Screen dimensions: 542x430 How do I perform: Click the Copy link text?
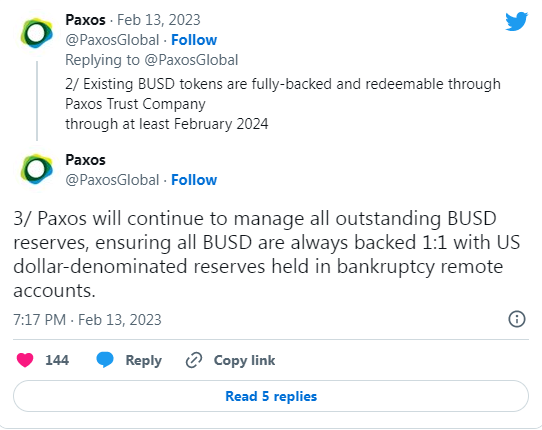pyautogui.click(x=244, y=361)
